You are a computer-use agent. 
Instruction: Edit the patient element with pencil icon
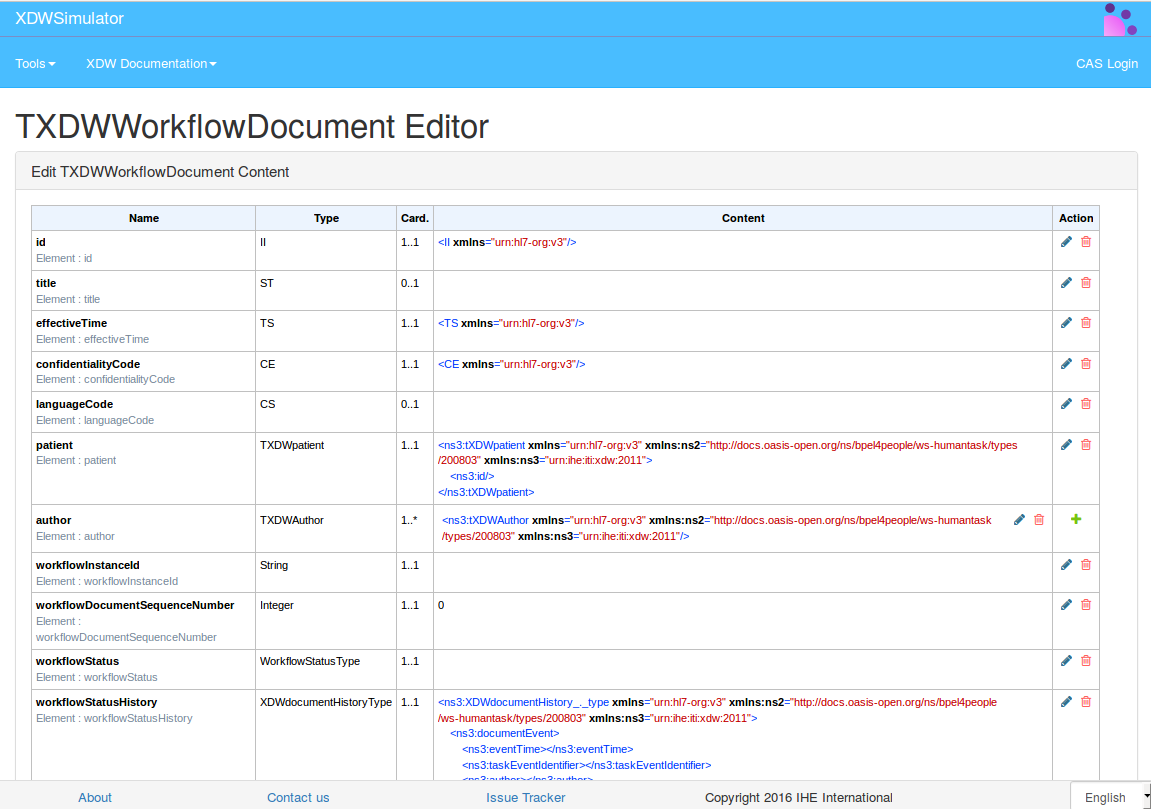[1066, 445]
